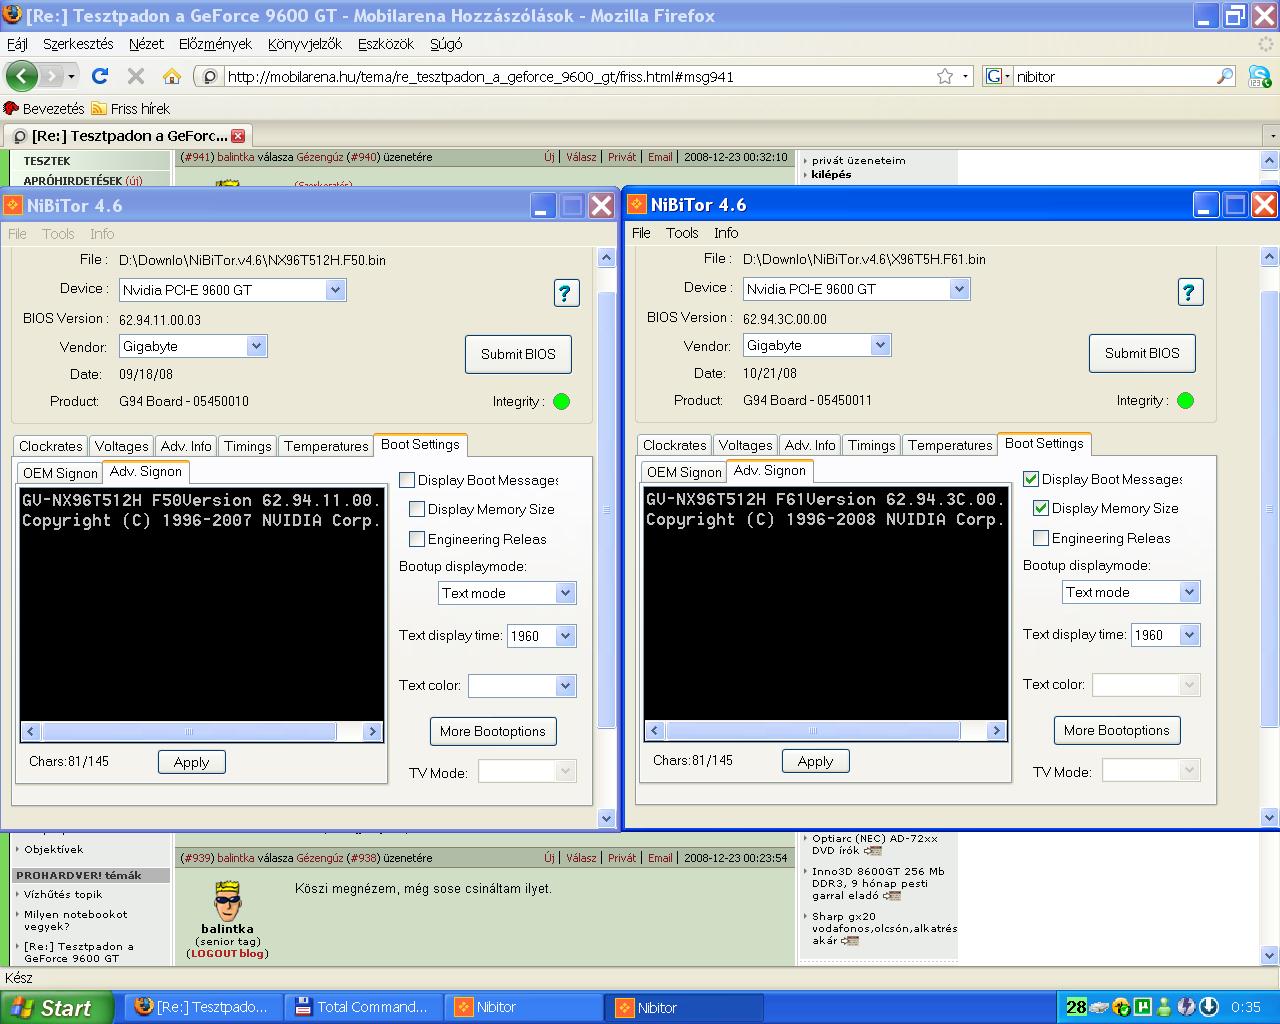Click Apply button in right NiBiTor
1280x1024 pixels.
coord(815,761)
